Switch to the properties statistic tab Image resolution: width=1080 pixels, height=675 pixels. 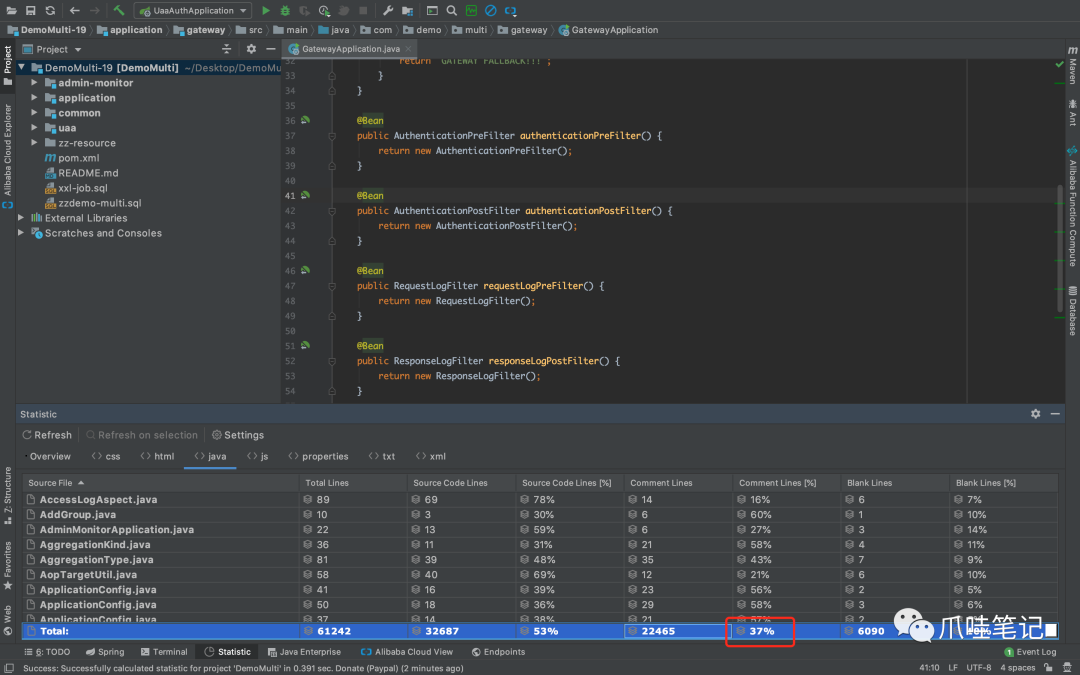pyautogui.click(x=318, y=456)
